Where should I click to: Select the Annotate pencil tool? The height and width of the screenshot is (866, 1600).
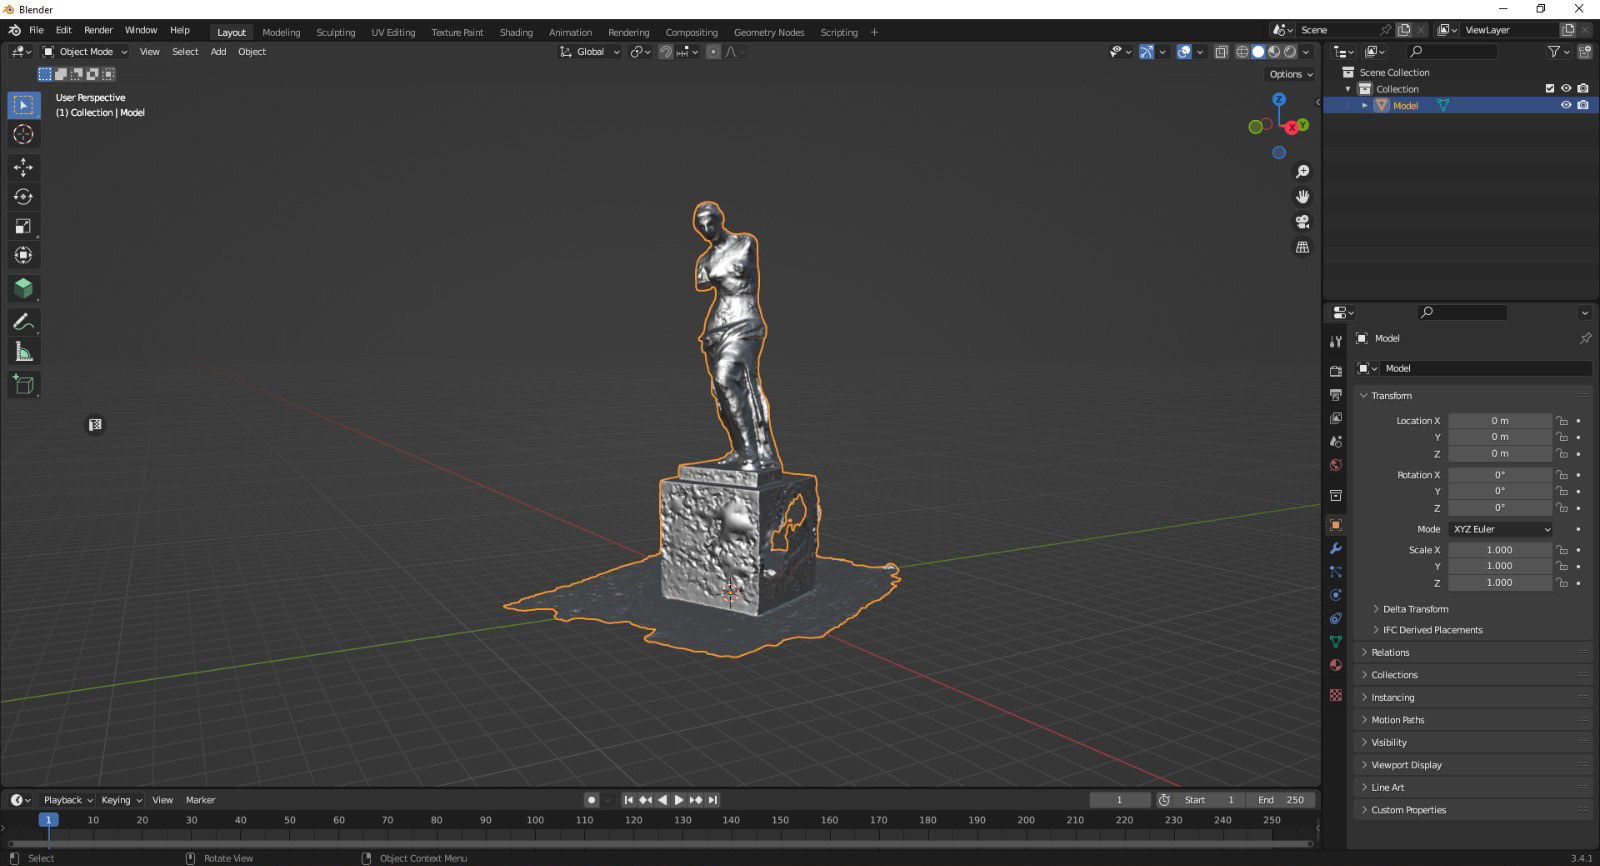click(x=24, y=322)
